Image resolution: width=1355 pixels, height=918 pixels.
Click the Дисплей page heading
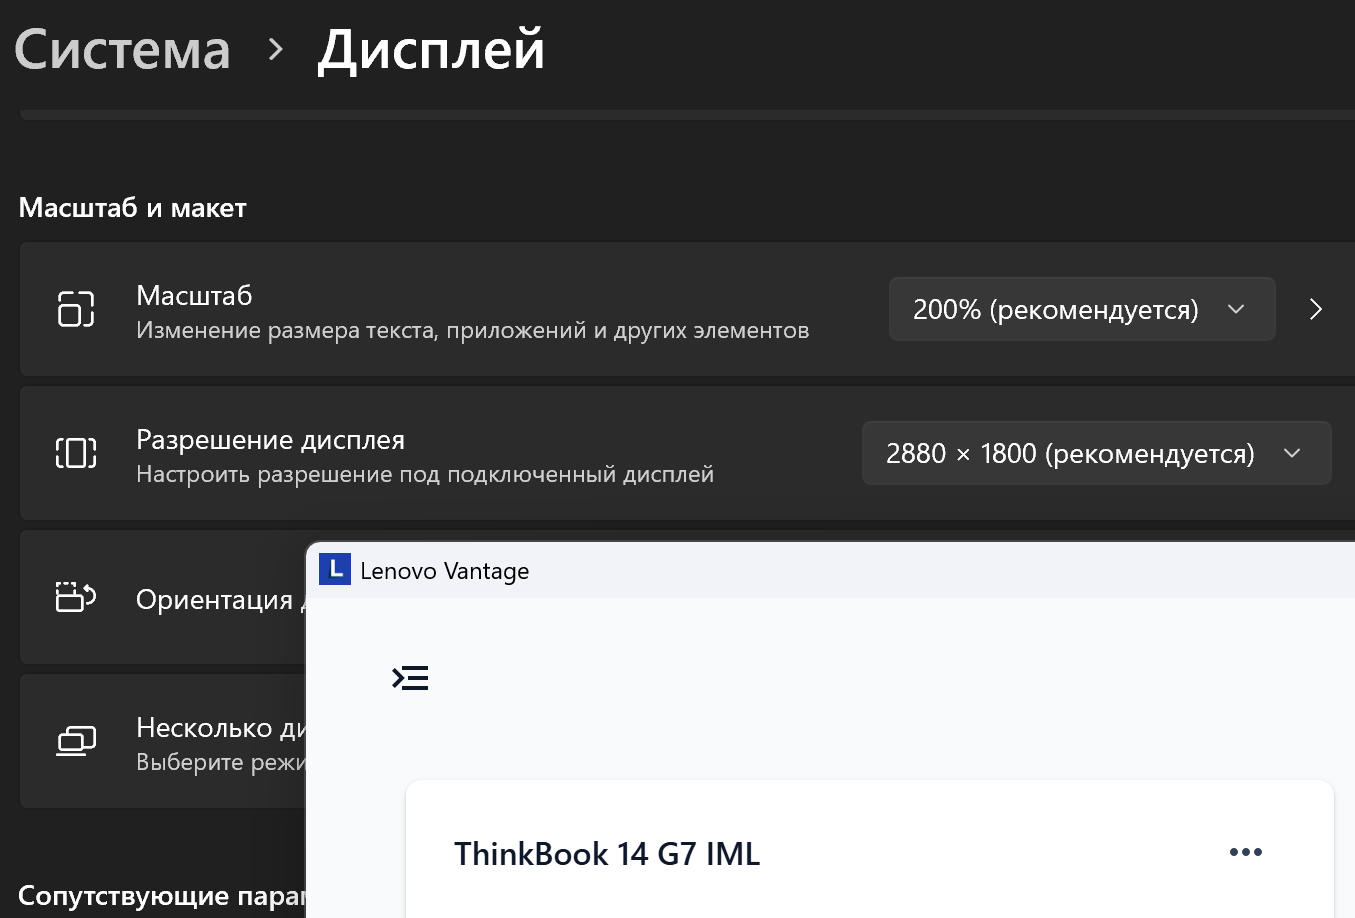point(431,50)
